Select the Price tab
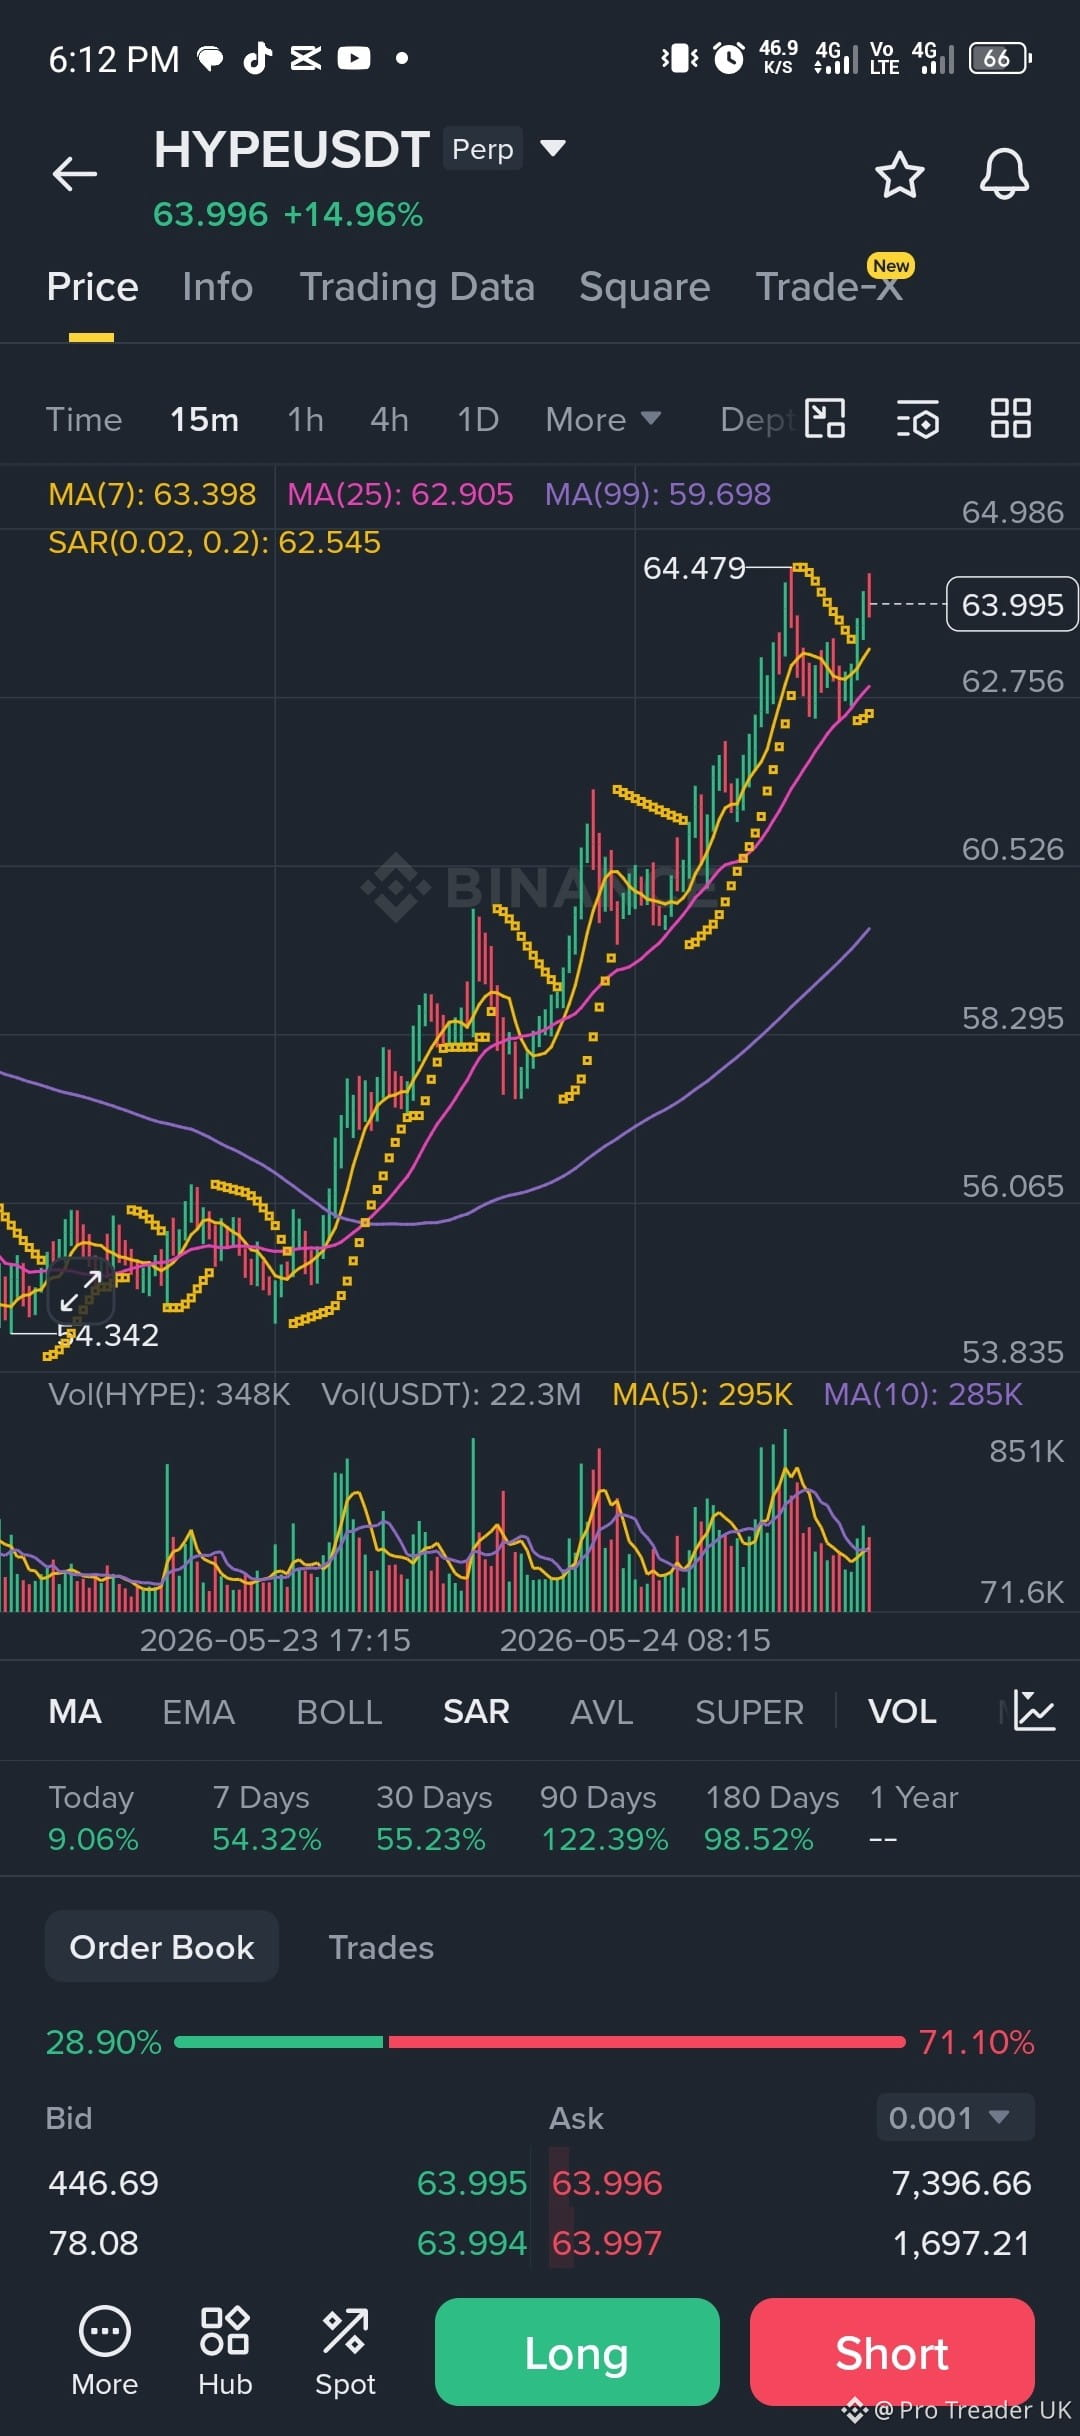 [x=92, y=287]
